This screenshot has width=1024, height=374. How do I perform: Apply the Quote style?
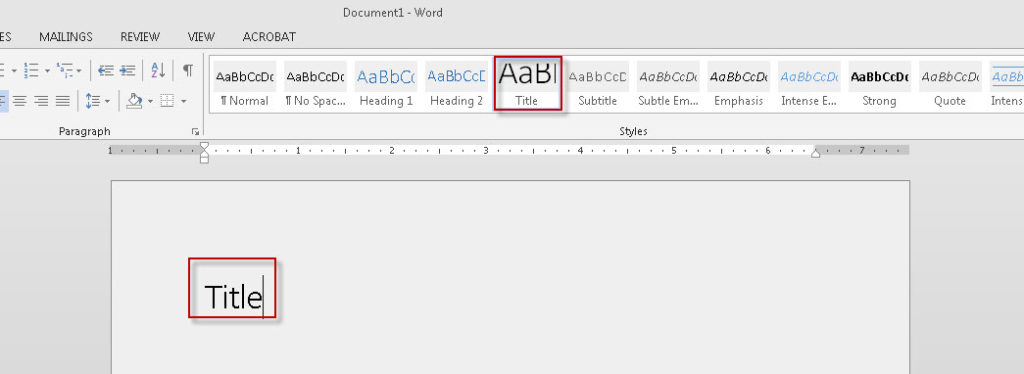point(950,85)
